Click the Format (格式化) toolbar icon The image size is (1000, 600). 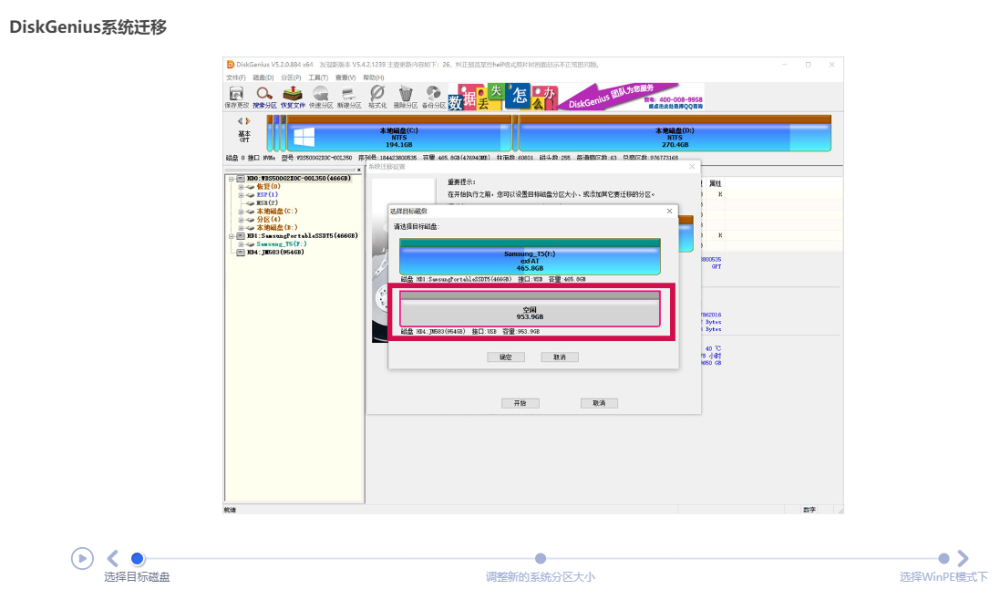point(377,97)
